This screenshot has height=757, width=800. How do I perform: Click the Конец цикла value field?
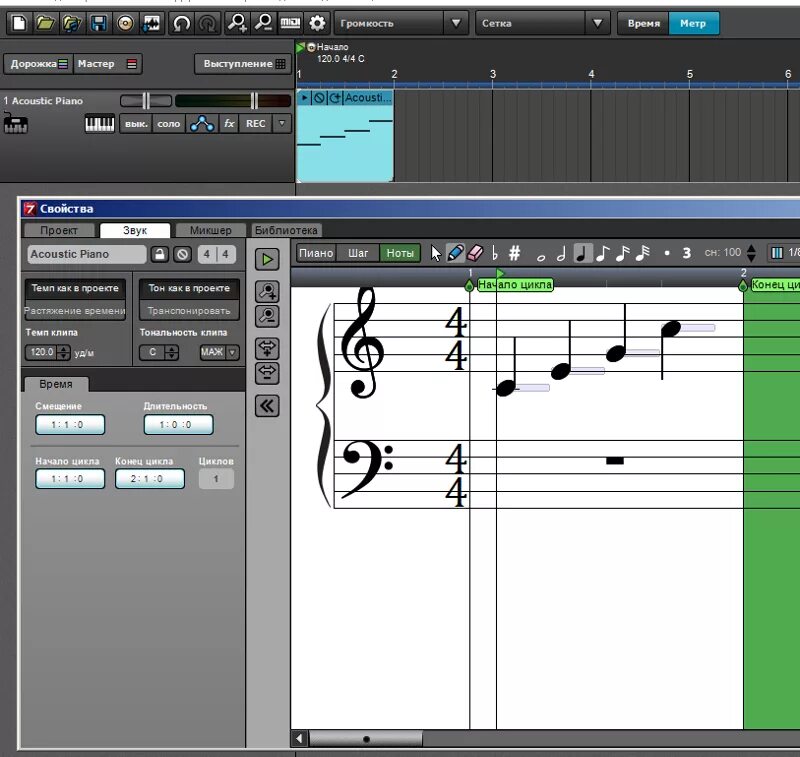tap(150, 478)
